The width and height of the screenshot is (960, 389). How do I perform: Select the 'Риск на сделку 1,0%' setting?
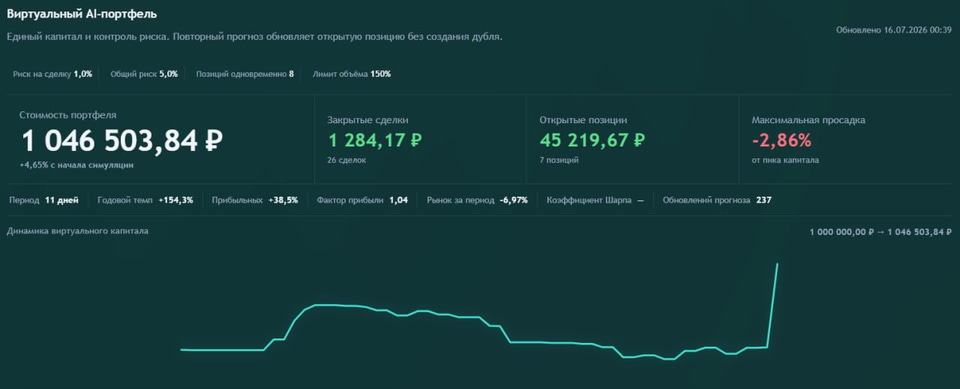53,74
